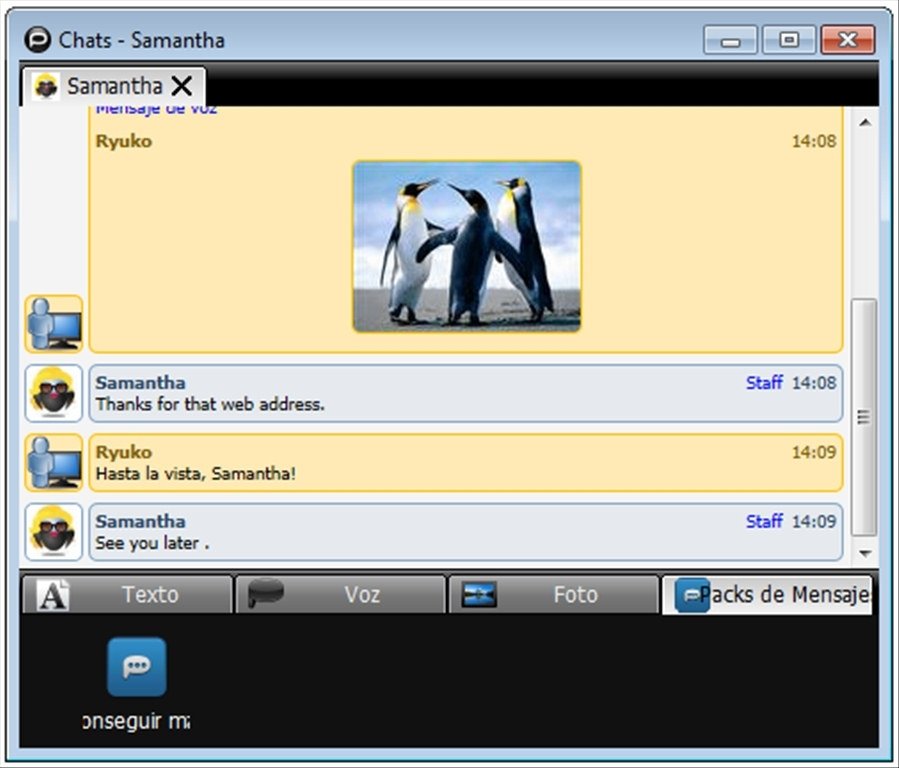Image resolution: width=899 pixels, height=768 pixels.
Task: Click the 'Mensaje de voz' link
Action: 156,109
